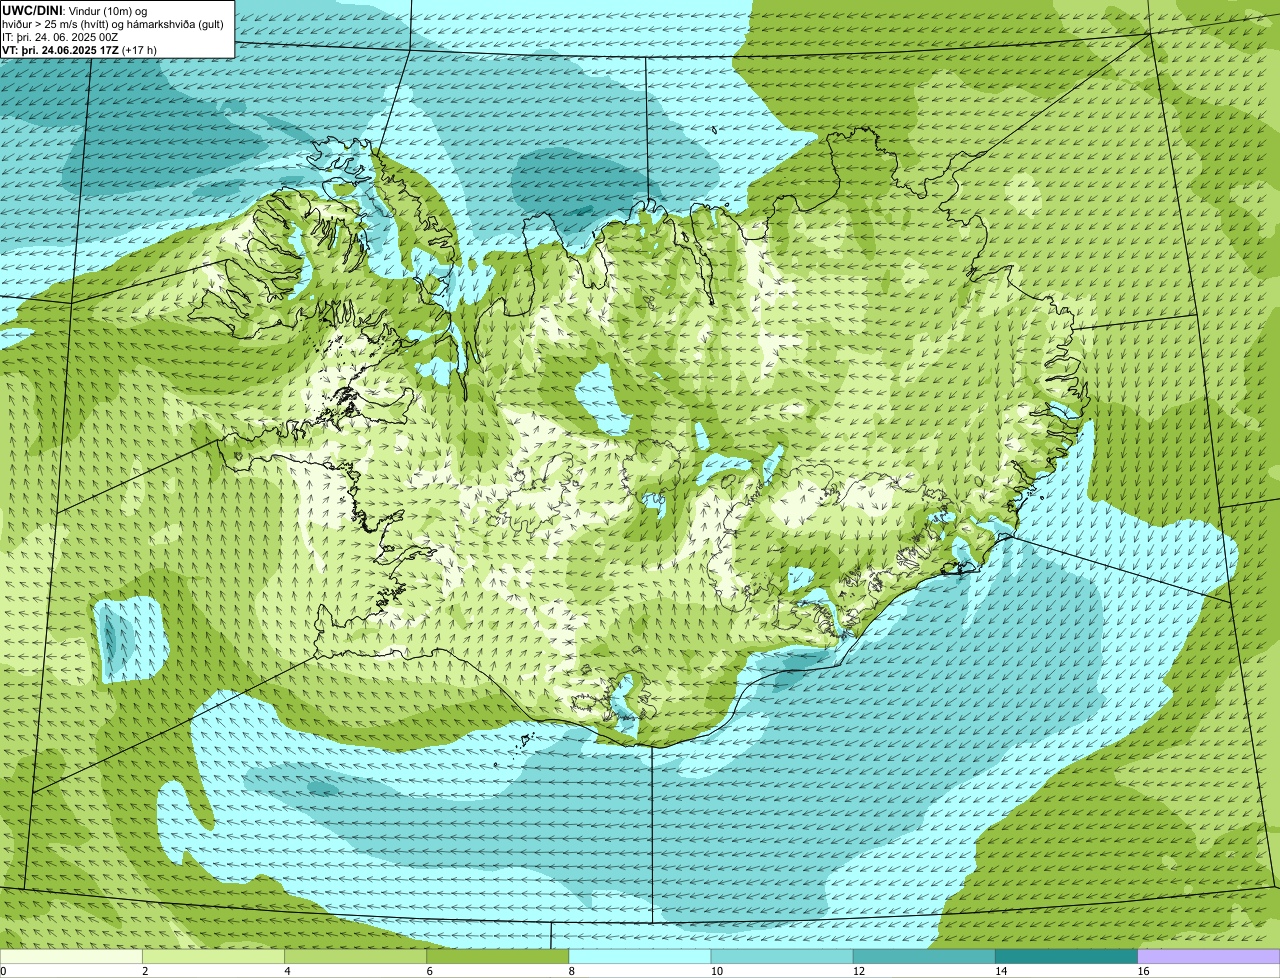The height and width of the screenshot is (978, 1280).
Task: Click the '12' label on the color scale
Action: coord(858,971)
